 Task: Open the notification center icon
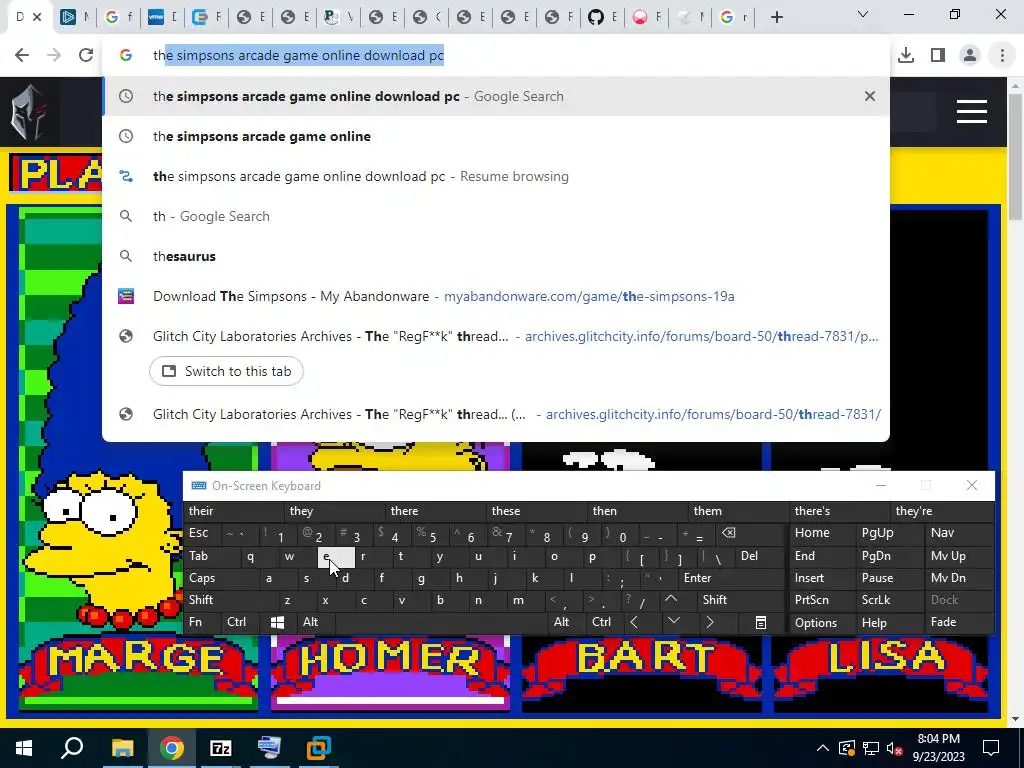[991, 748]
